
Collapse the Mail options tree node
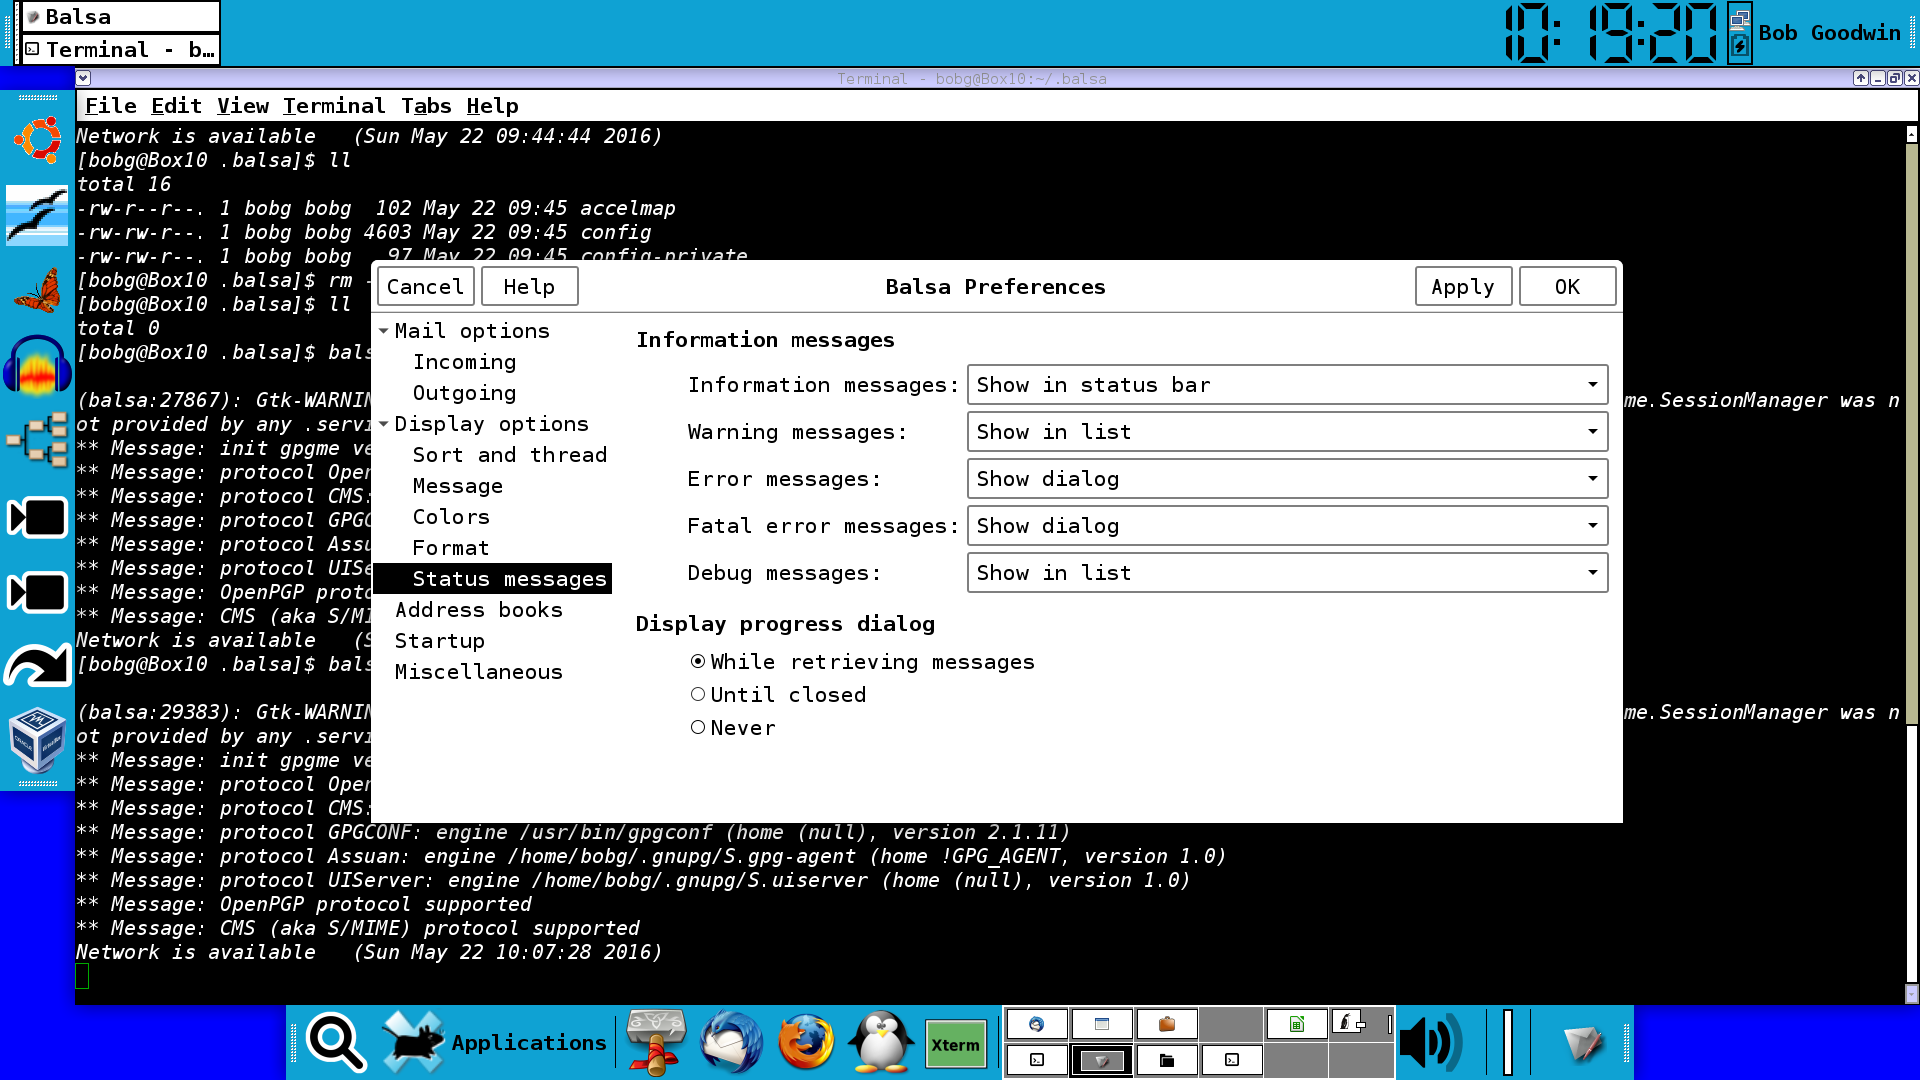click(384, 331)
